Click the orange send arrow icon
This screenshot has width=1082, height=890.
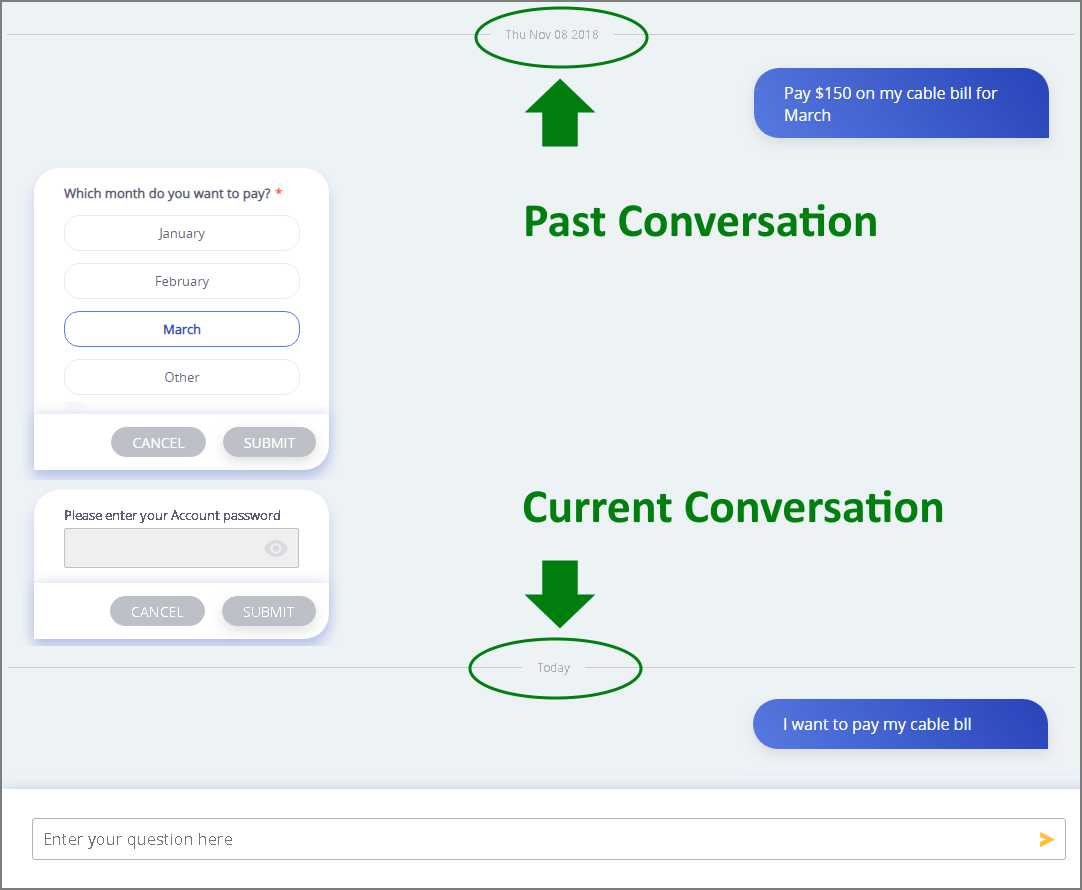pyautogui.click(x=1046, y=839)
